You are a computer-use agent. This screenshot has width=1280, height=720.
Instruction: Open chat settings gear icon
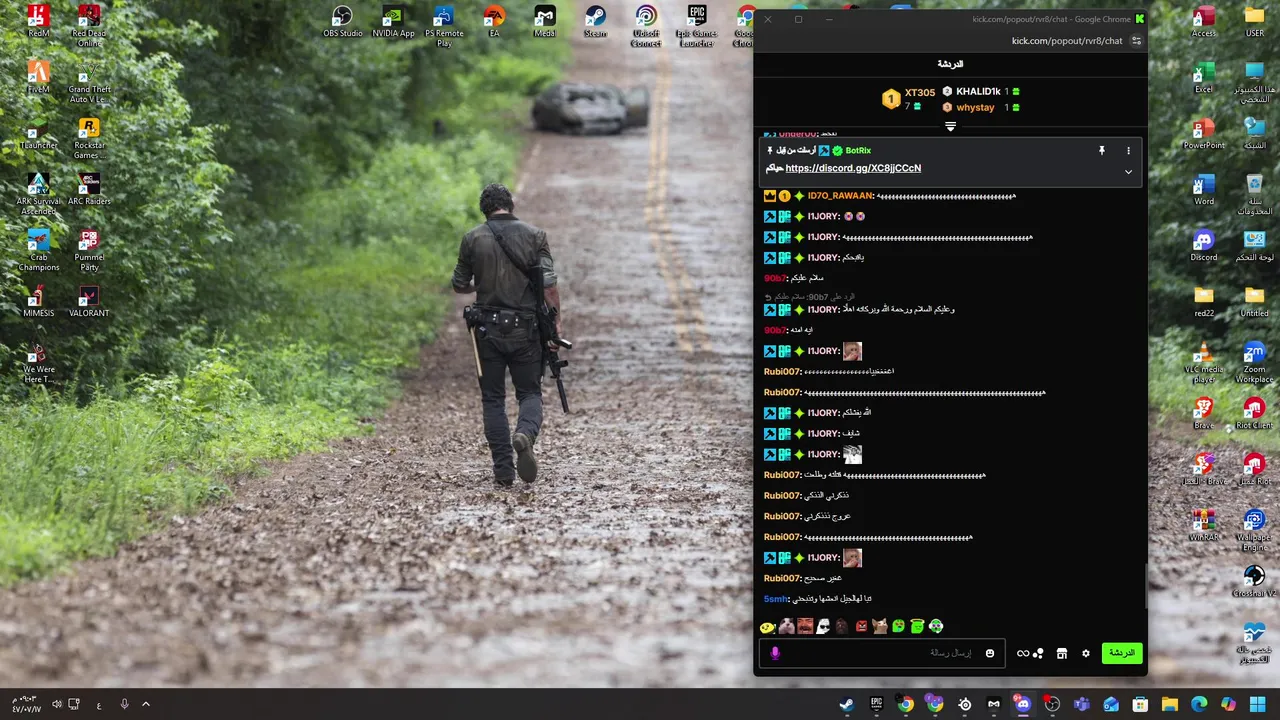pyautogui.click(x=1086, y=653)
